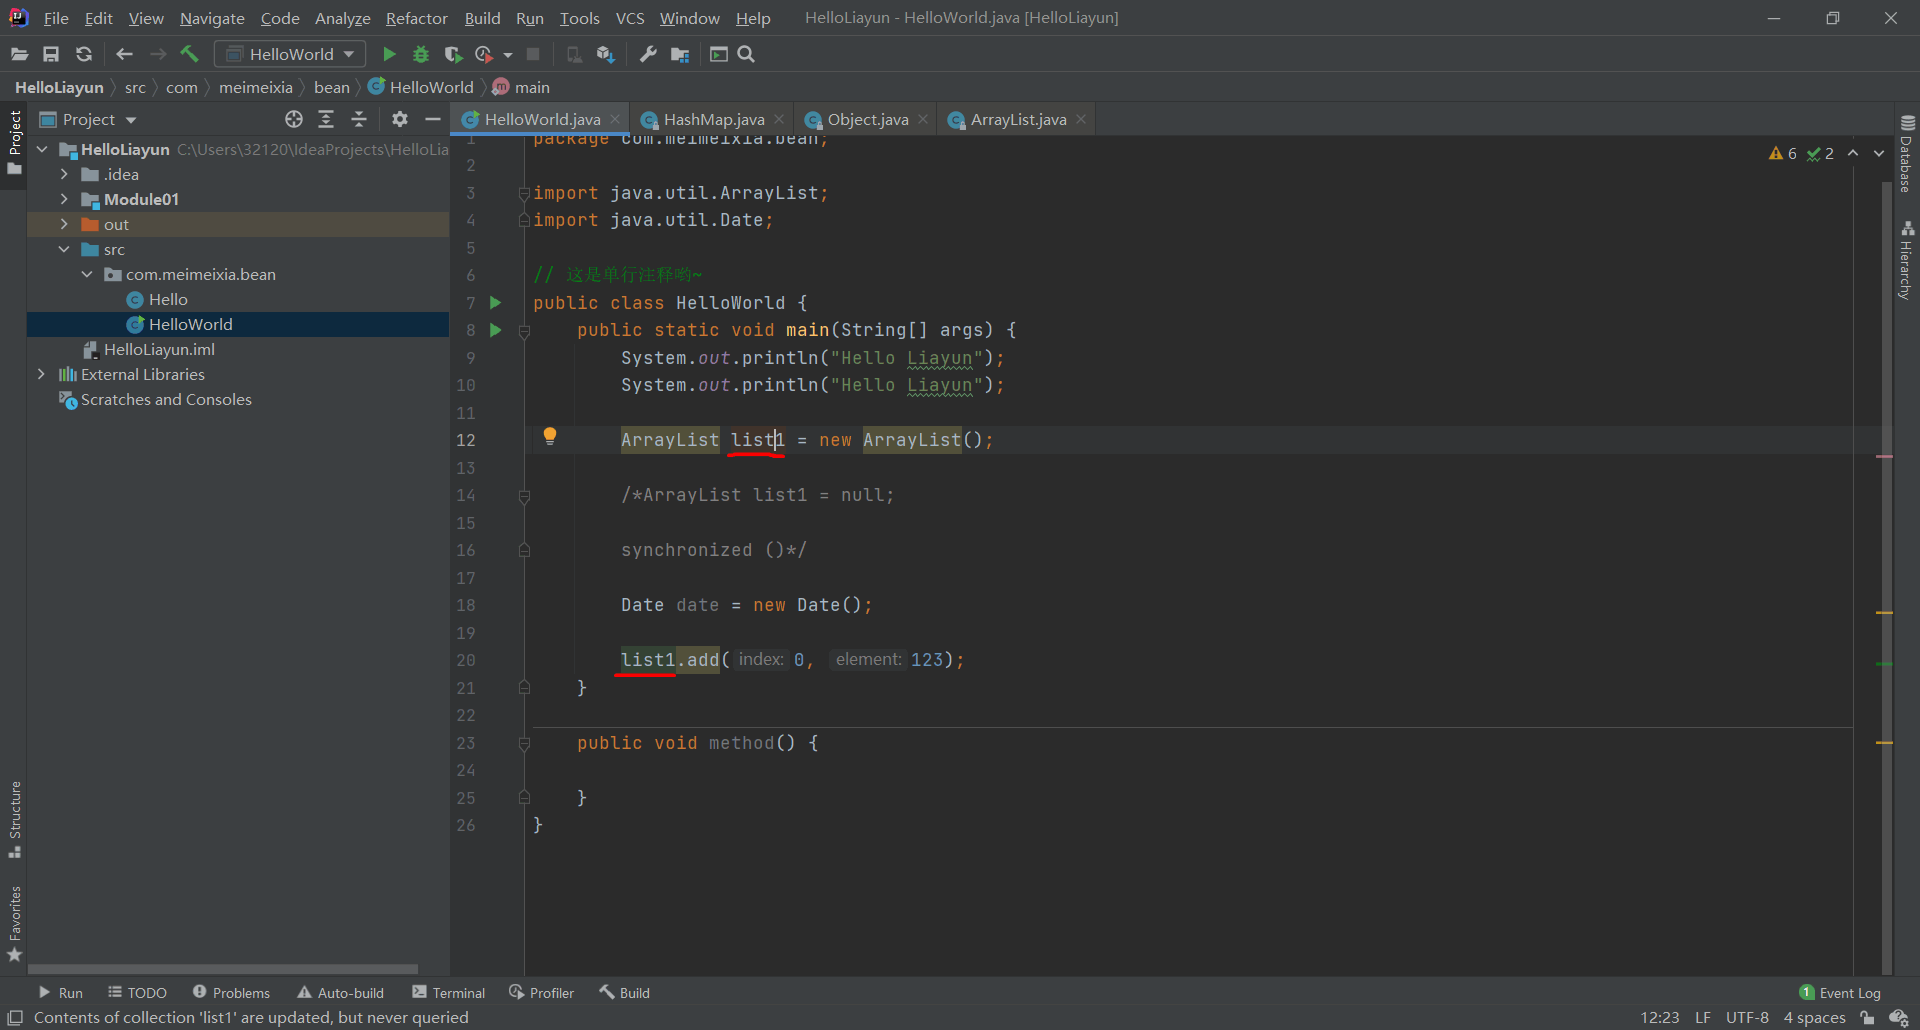The width and height of the screenshot is (1920, 1030).
Task: Expand External Libraries node
Action: tap(41, 374)
